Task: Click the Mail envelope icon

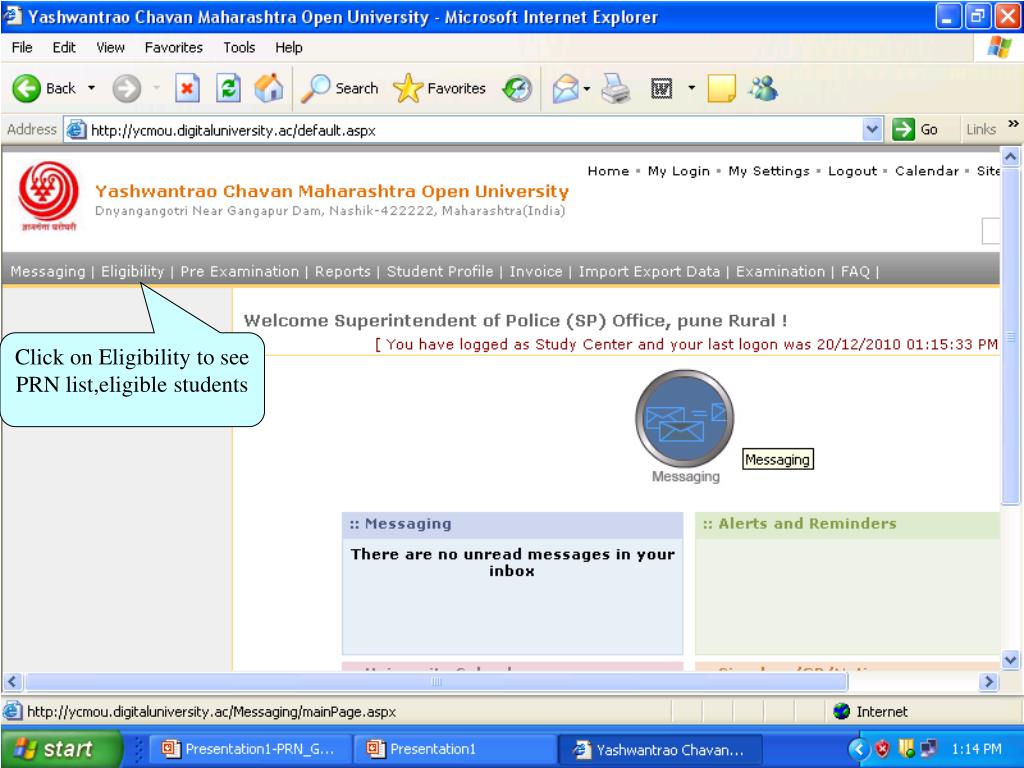Action: pyautogui.click(x=566, y=88)
